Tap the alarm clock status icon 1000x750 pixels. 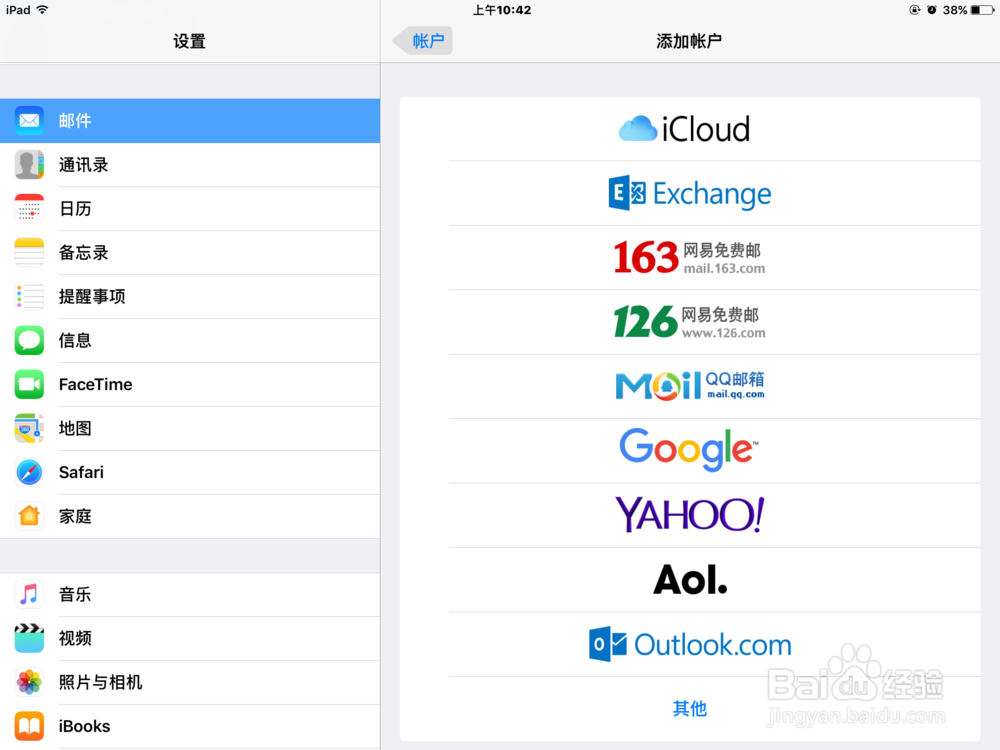click(932, 10)
